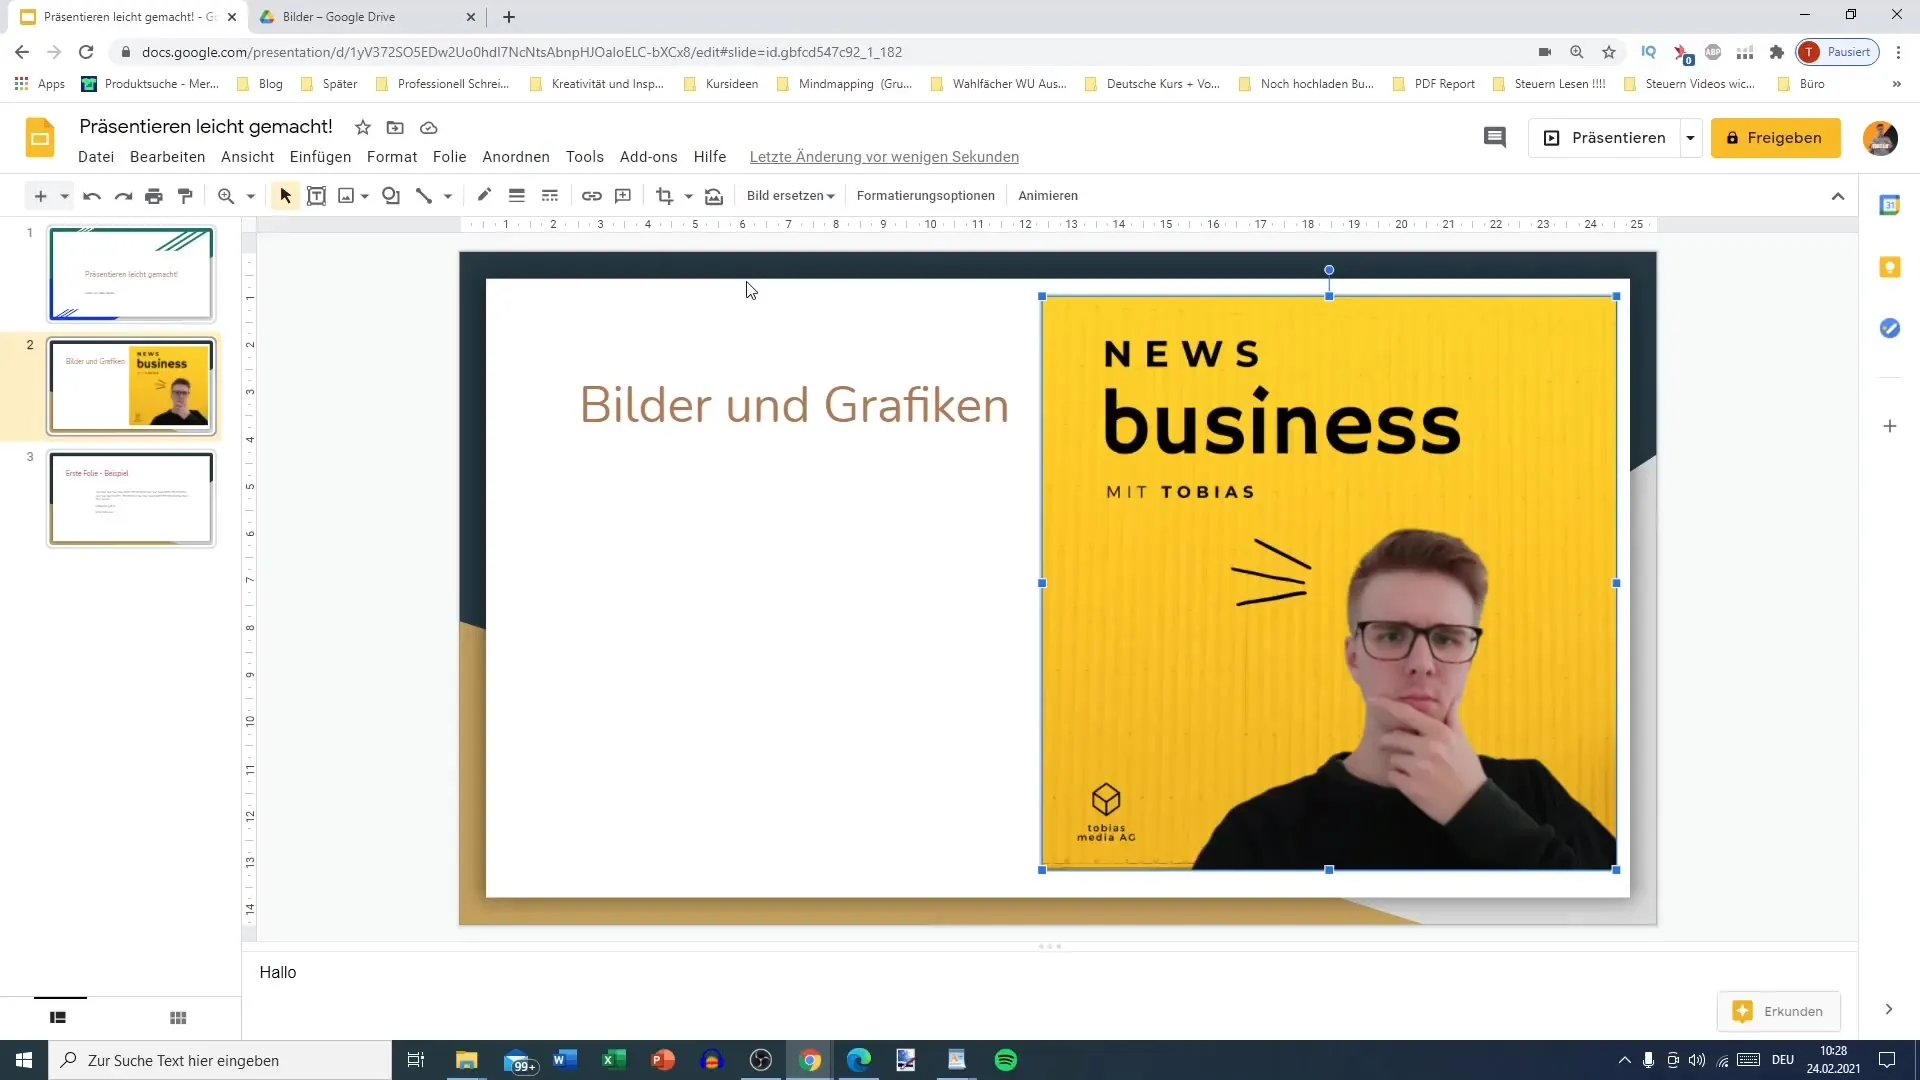This screenshot has height=1080, width=1920.
Task: Select the Anordnen menu option
Action: [x=516, y=156]
